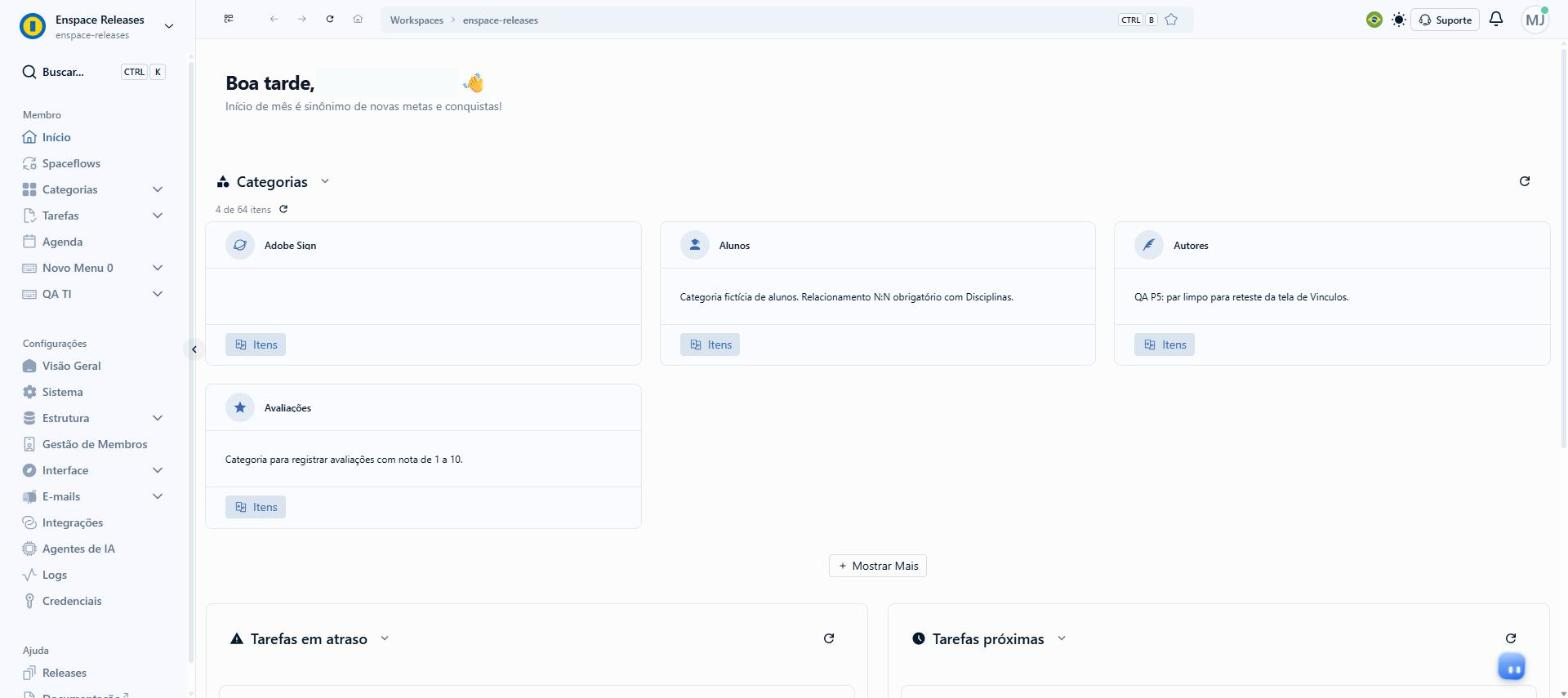Open Gestão de Membros
This screenshot has width=1568, height=698.
[x=94, y=444]
